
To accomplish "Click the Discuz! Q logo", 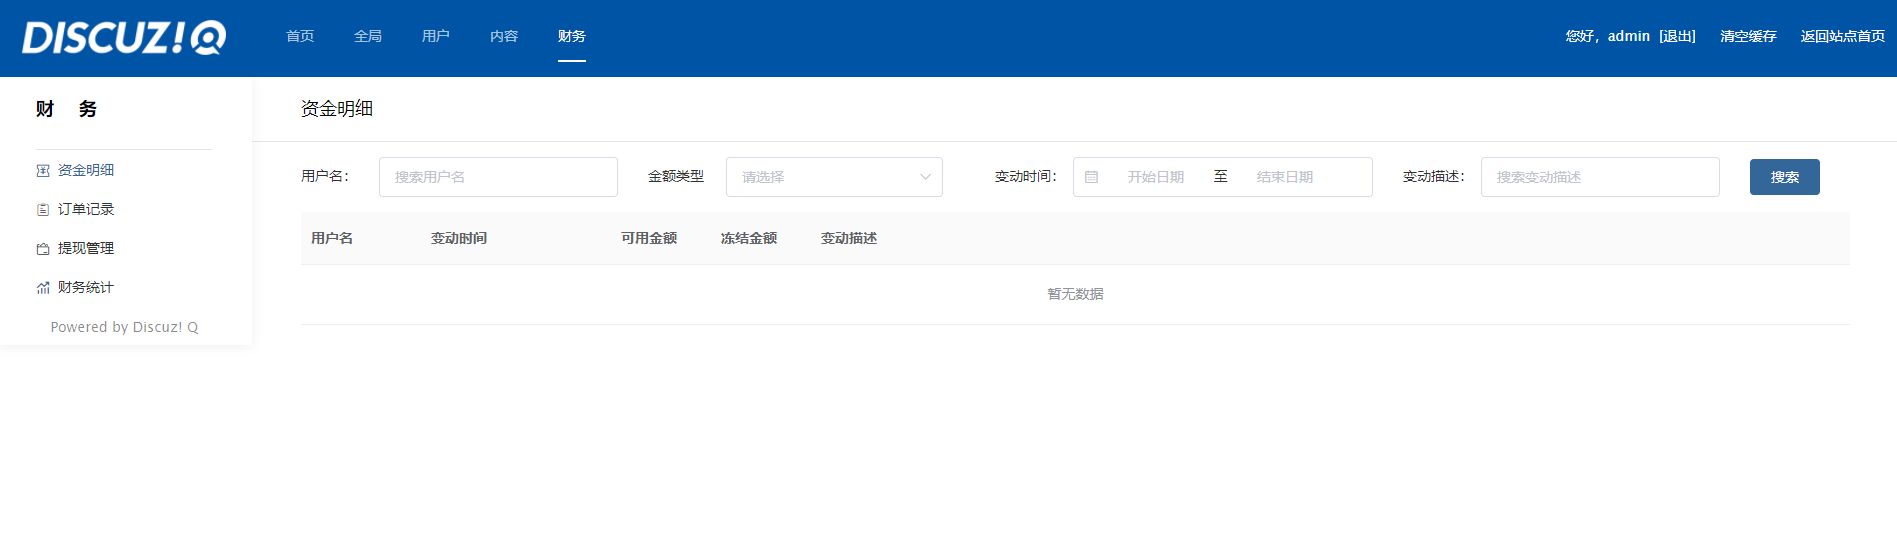I will click(124, 37).
